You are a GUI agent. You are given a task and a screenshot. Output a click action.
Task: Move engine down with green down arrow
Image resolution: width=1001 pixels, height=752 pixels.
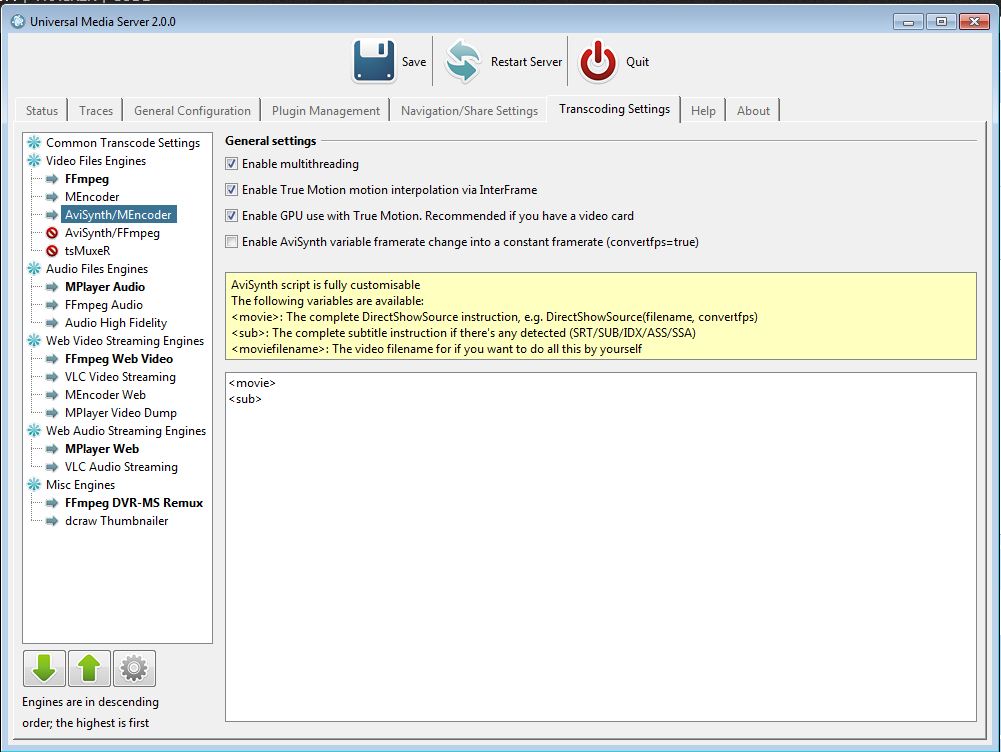click(44, 668)
